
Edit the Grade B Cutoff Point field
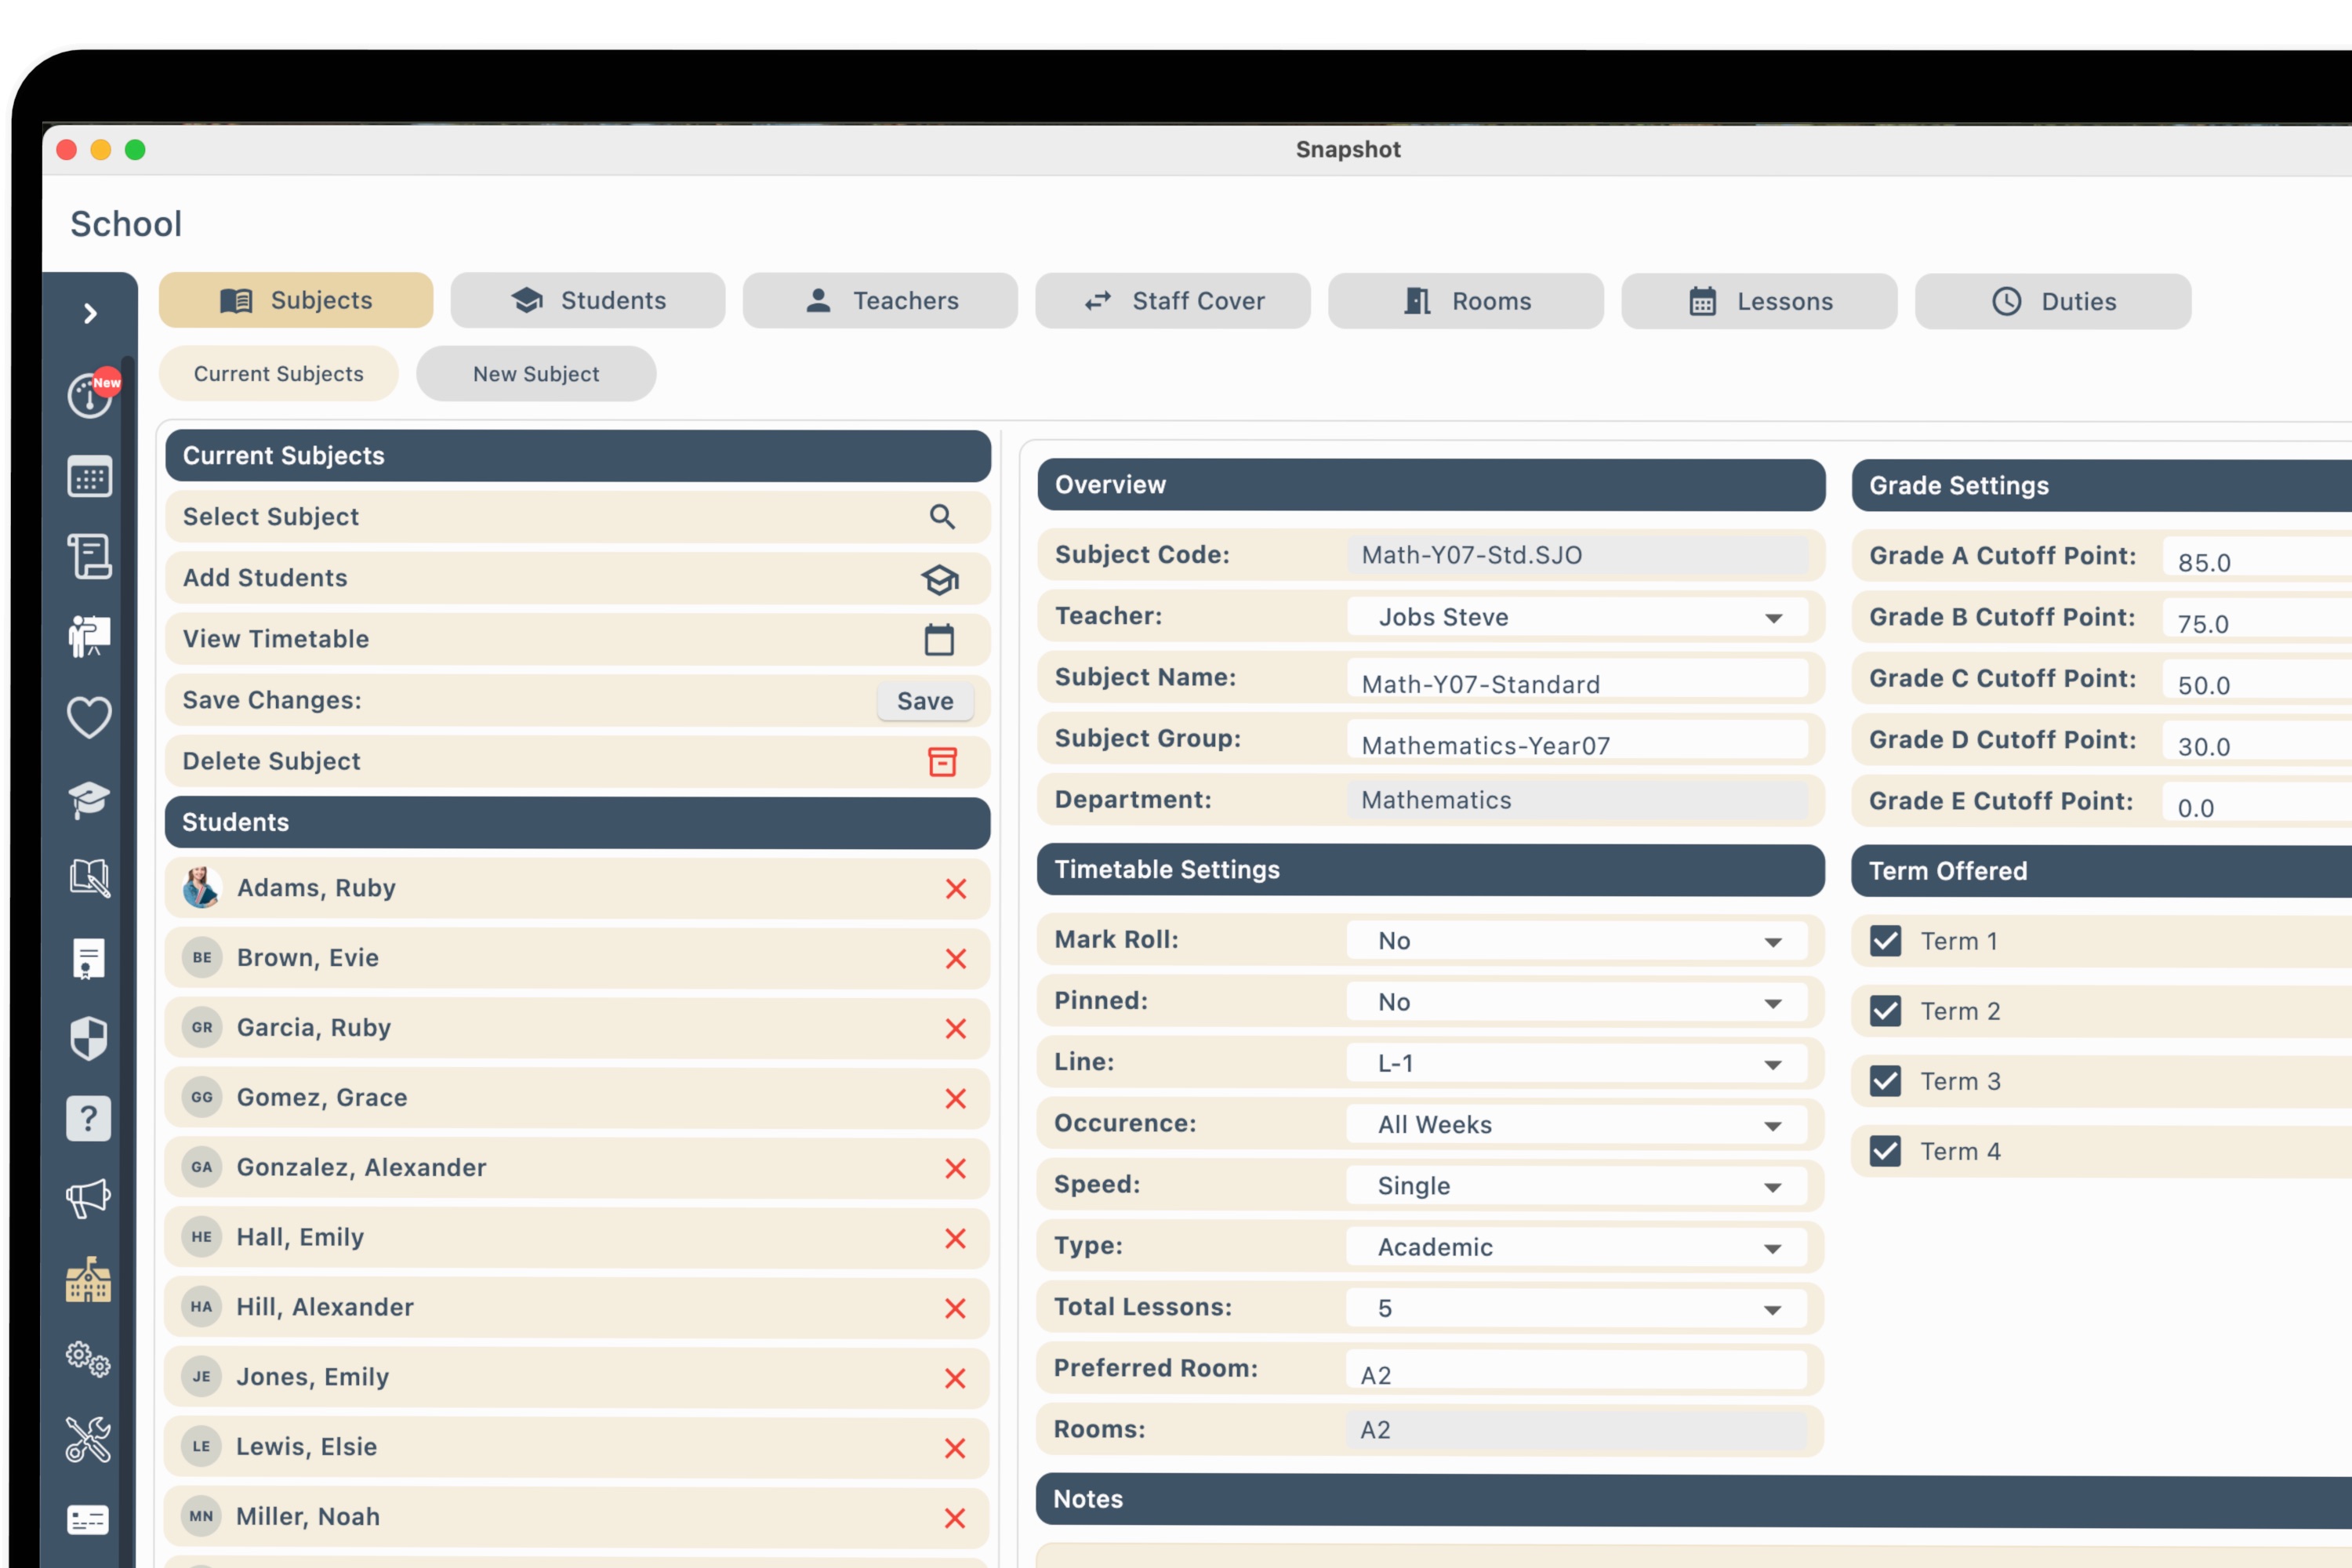pyautogui.click(x=2258, y=618)
